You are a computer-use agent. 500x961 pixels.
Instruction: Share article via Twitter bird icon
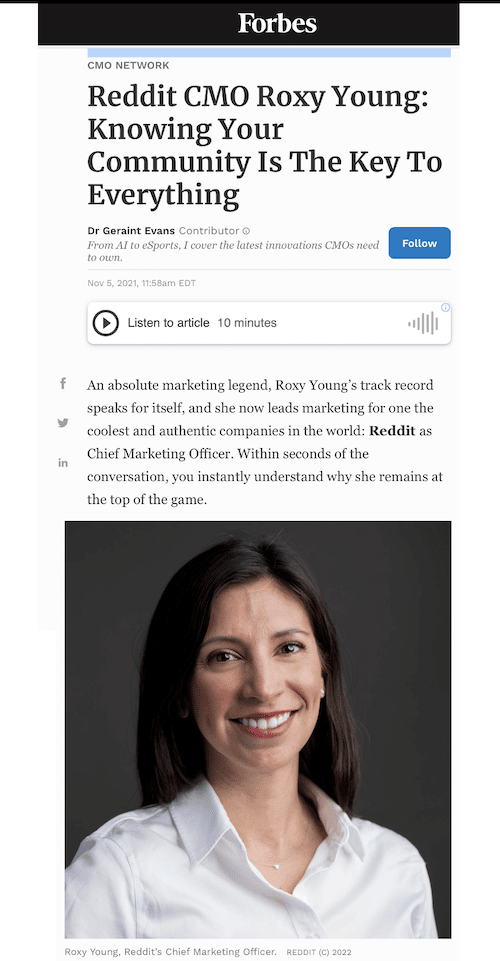pyautogui.click(x=62, y=422)
